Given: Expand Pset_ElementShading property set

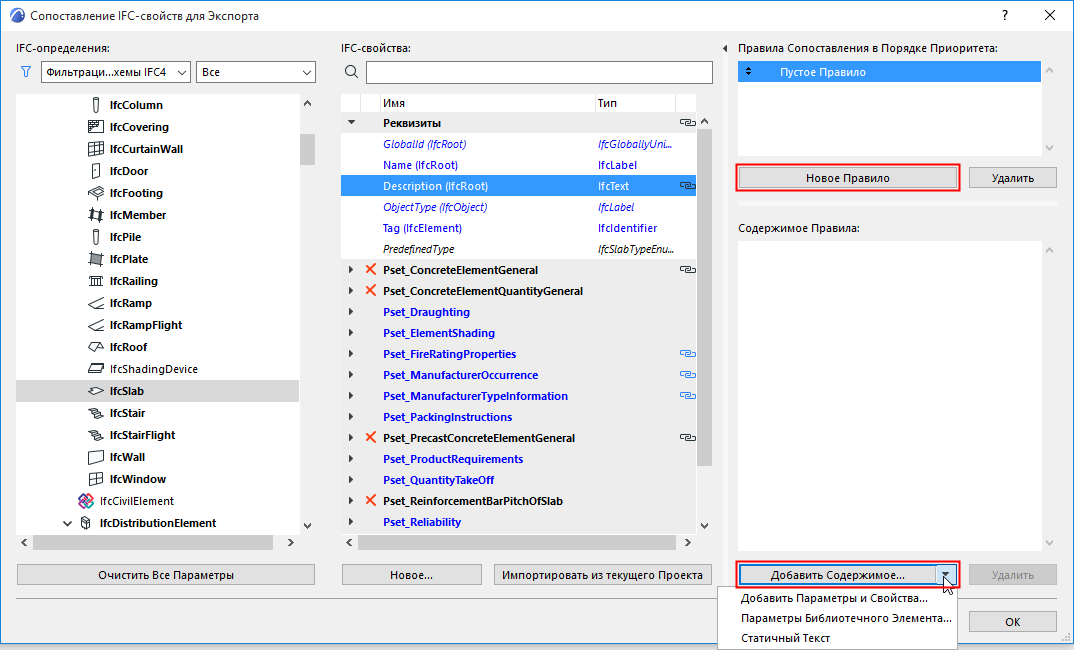Looking at the screenshot, I should click(351, 333).
